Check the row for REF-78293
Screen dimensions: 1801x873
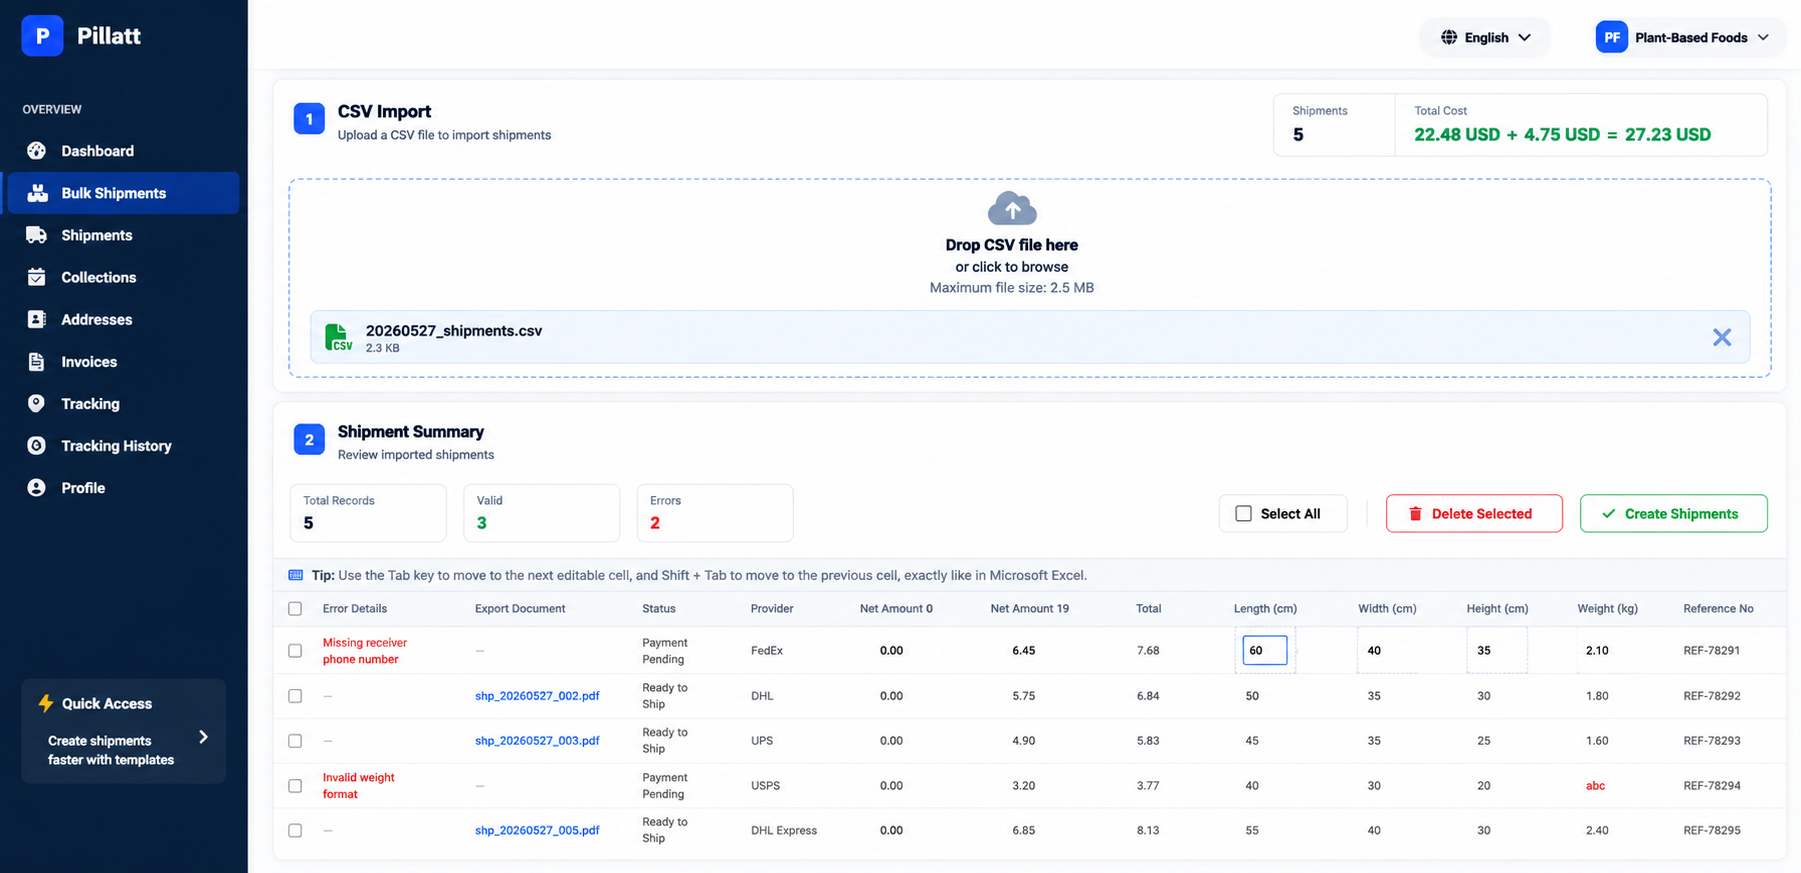[x=295, y=741]
